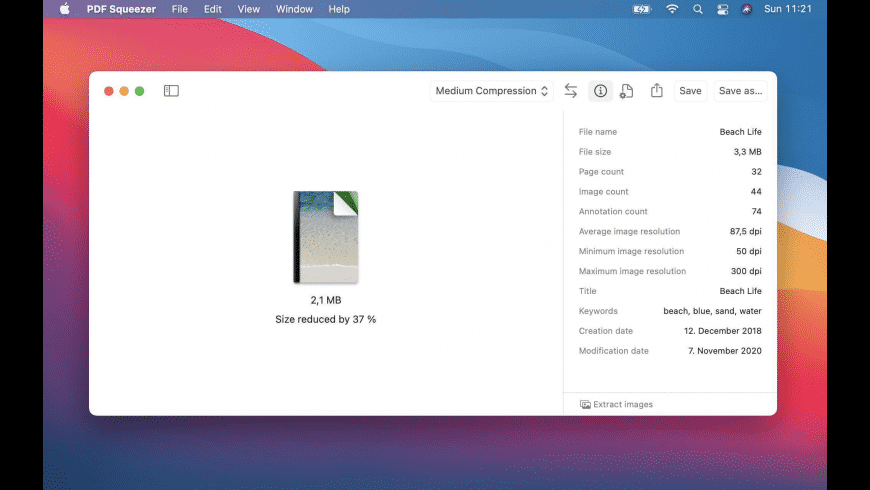Open Spotlight search icon
870x490 pixels.
(697, 9)
